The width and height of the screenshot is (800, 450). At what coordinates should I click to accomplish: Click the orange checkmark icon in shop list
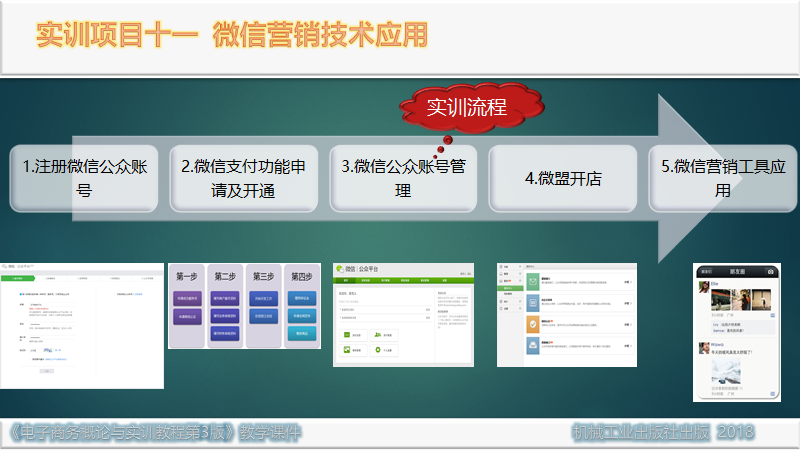[x=533, y=324]
